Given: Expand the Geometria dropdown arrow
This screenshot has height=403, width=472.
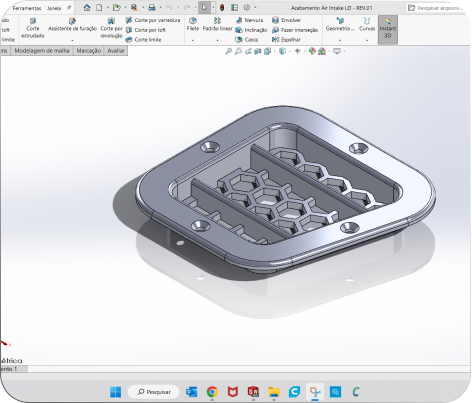Looking at the screenshot, I should click(x=340, y=40).
